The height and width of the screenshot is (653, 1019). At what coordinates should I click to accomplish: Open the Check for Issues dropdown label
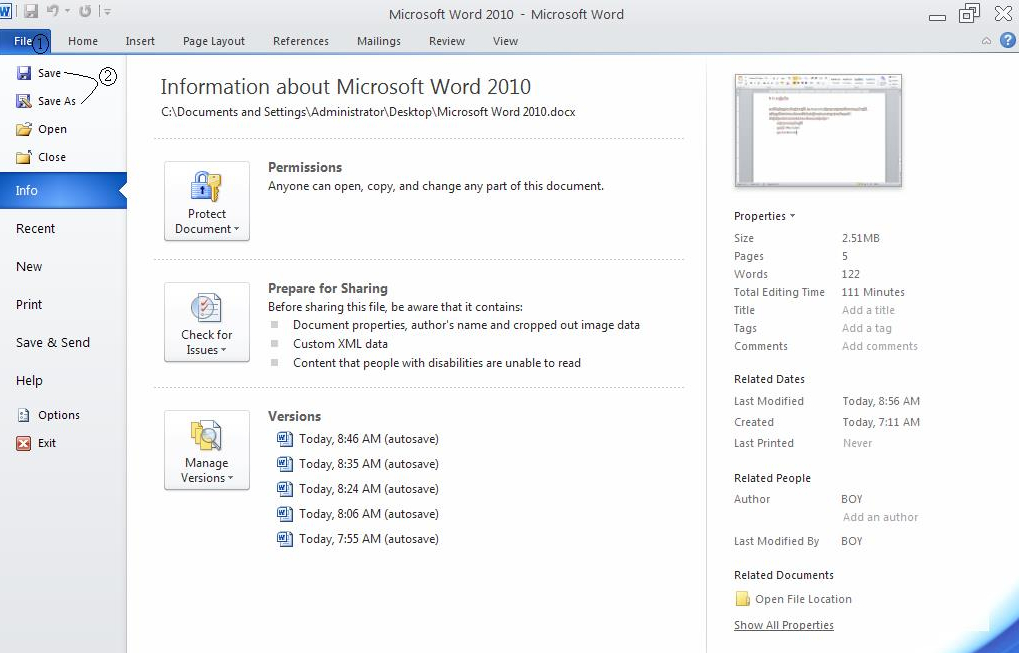207,342
